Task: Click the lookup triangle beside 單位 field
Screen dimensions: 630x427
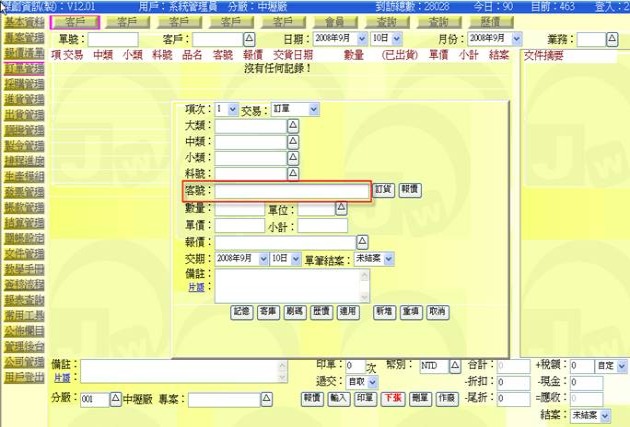Action: pyautogui.click(x=341, y=209)
